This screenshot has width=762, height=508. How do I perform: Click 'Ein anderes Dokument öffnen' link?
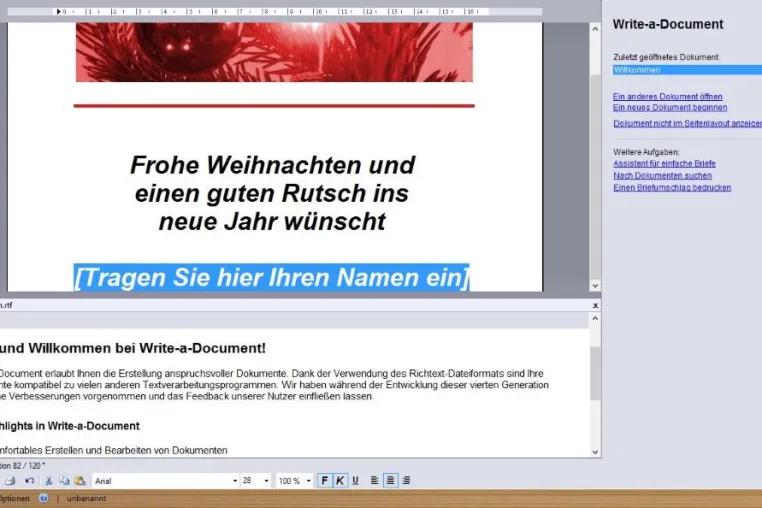point(667,96)
